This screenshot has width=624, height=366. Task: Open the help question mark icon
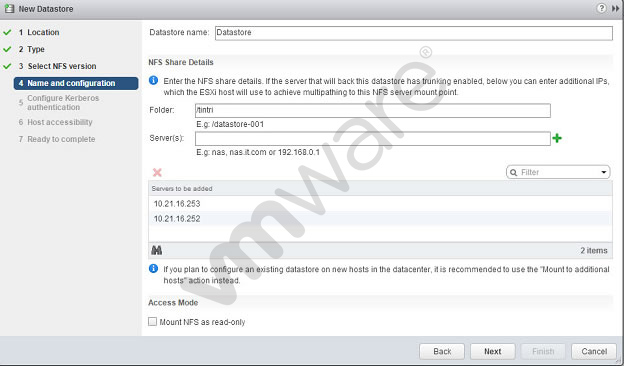click(x=601, y=8)
